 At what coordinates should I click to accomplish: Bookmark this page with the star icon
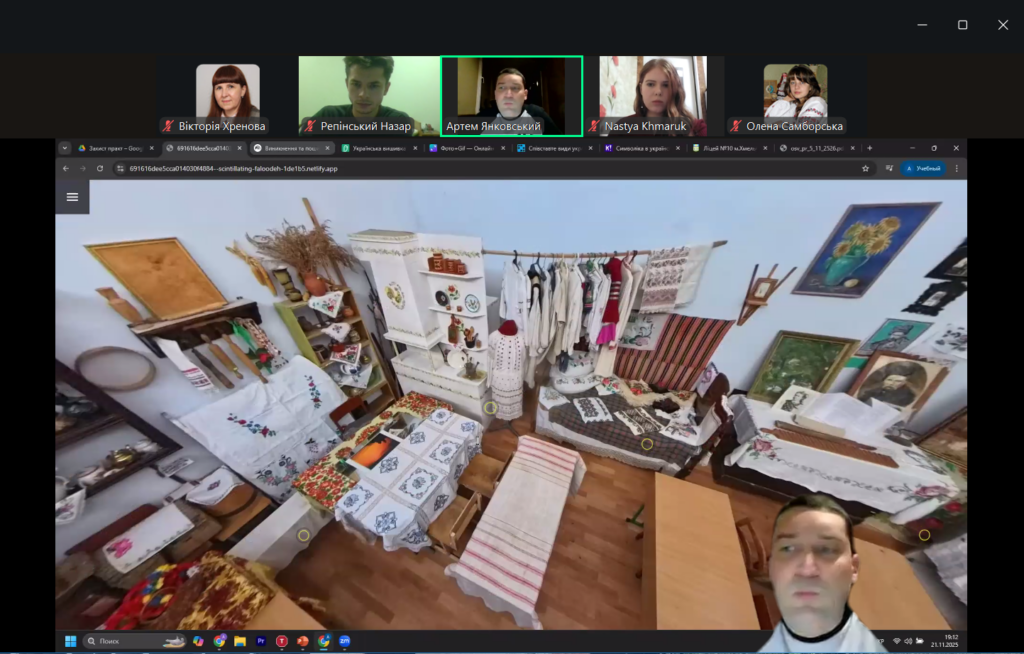[x=865, y=168]
